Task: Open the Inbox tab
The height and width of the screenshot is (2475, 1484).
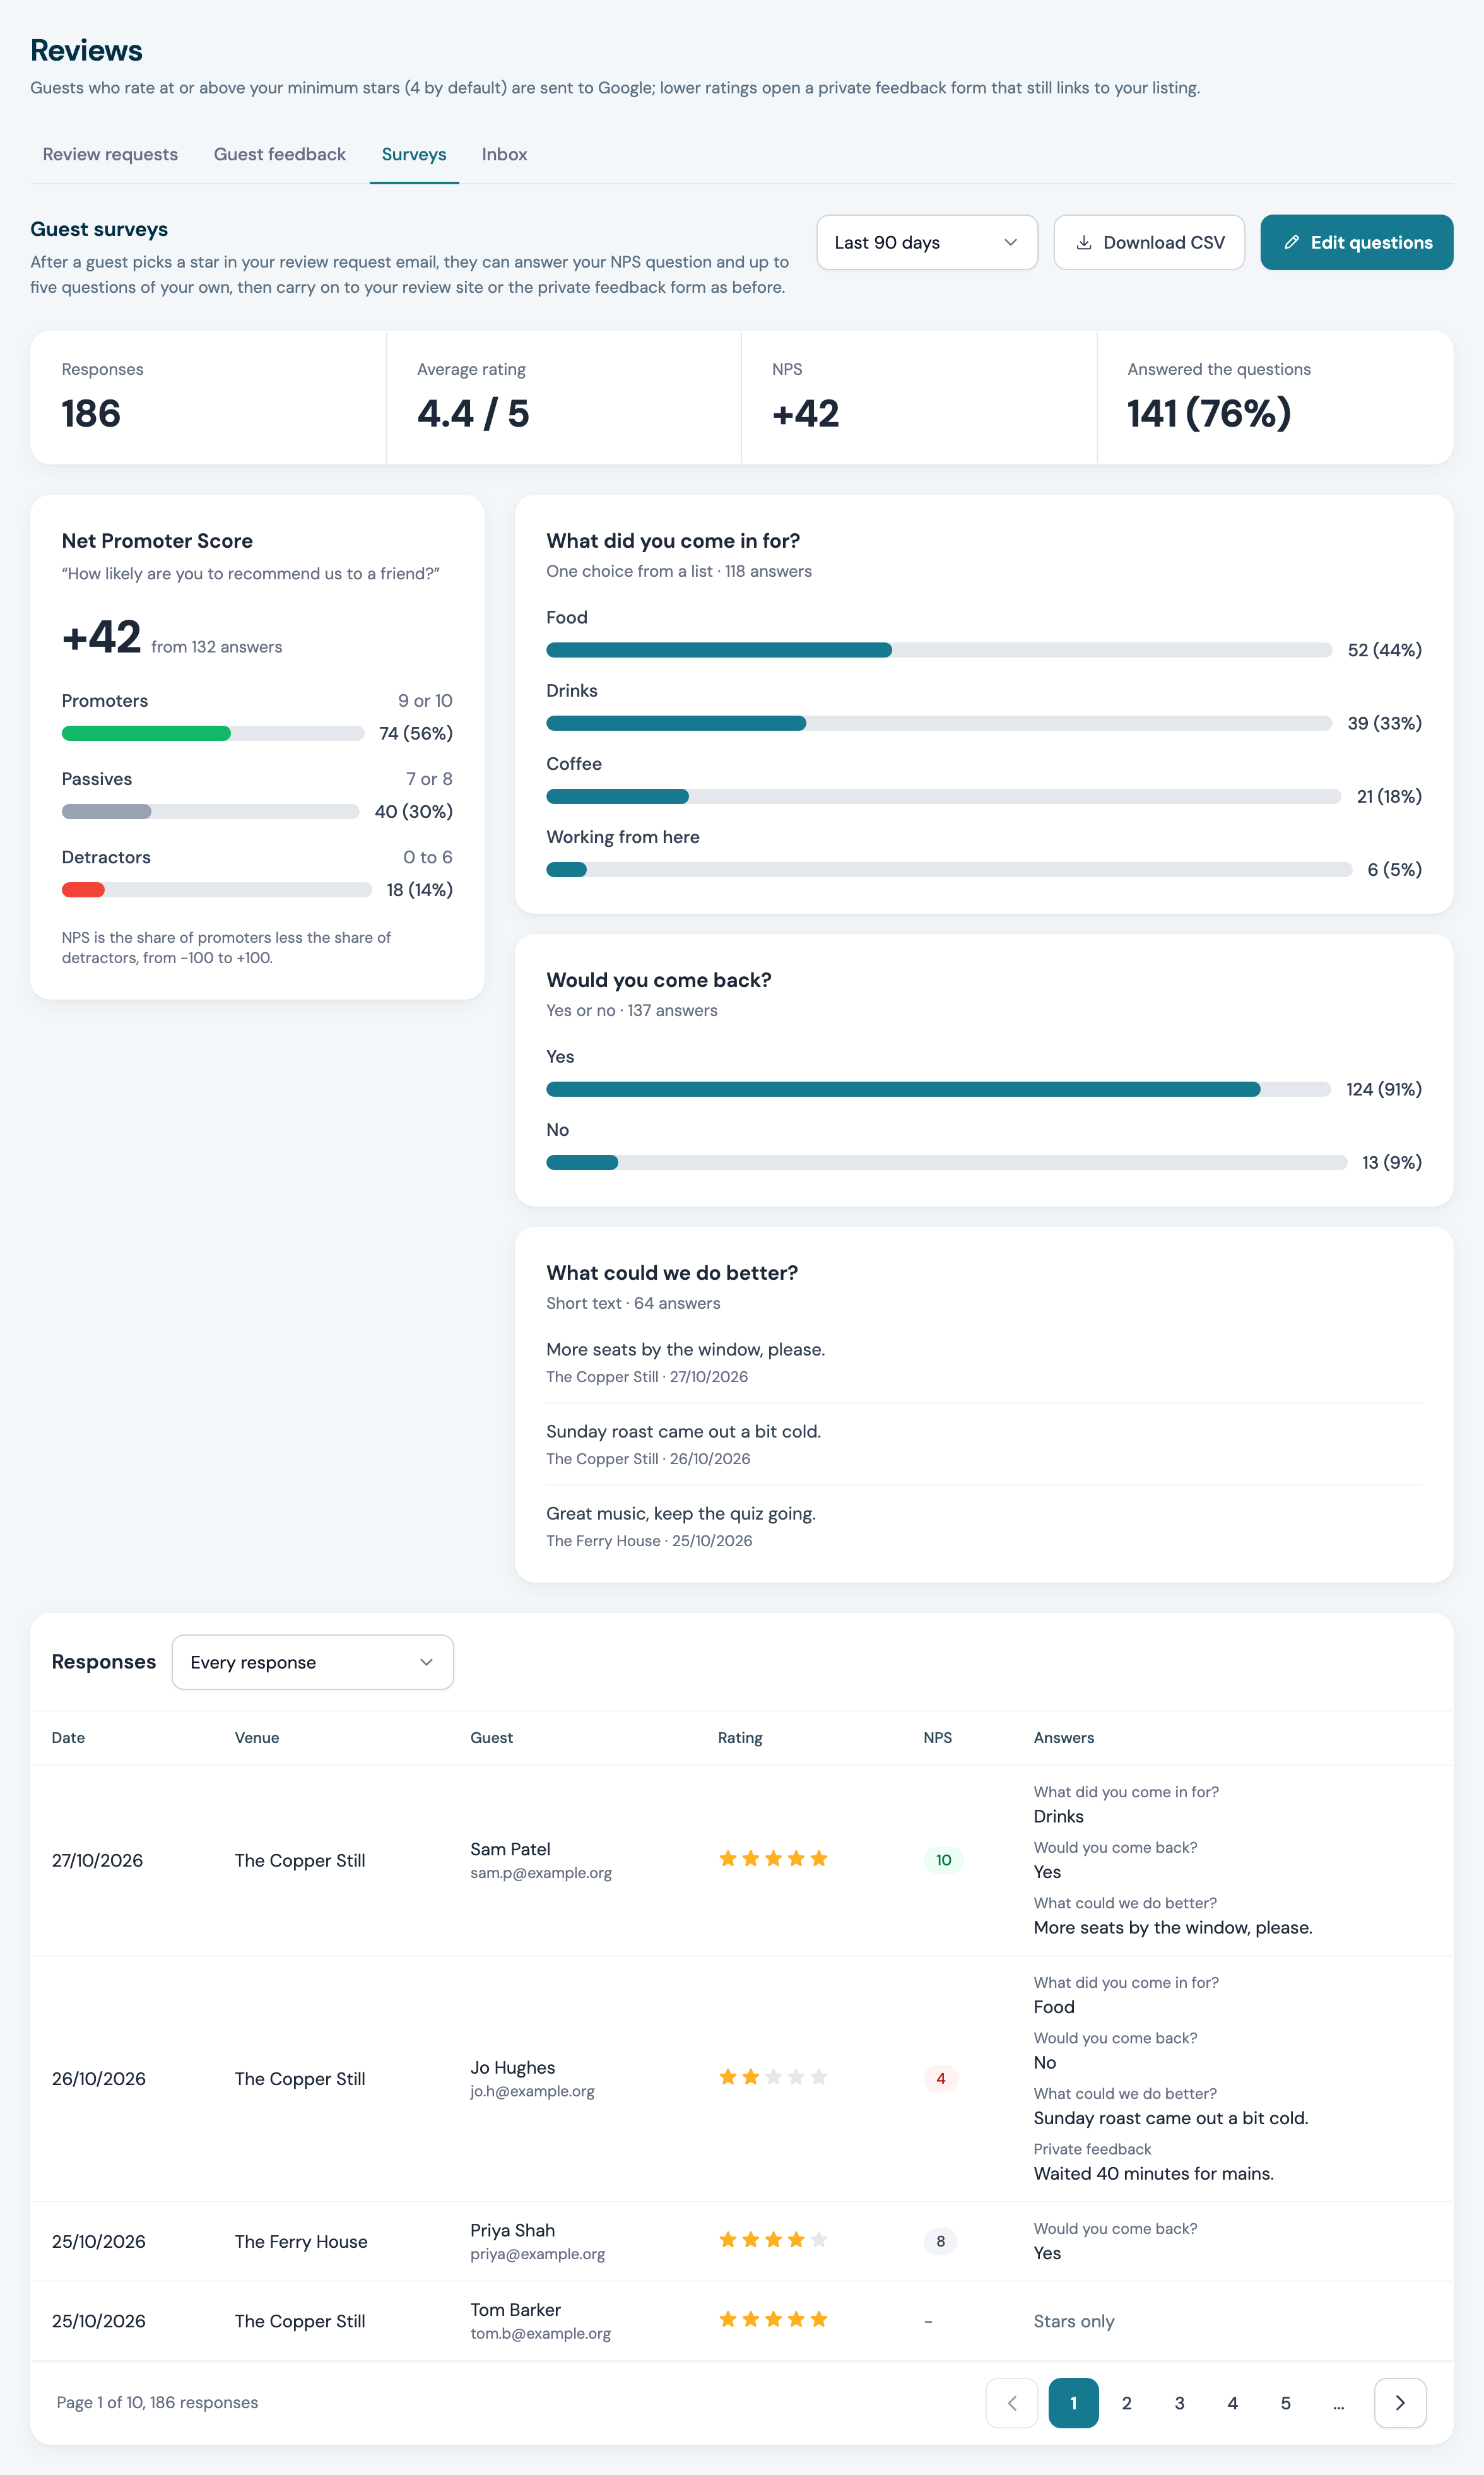Action: (504, 154)
